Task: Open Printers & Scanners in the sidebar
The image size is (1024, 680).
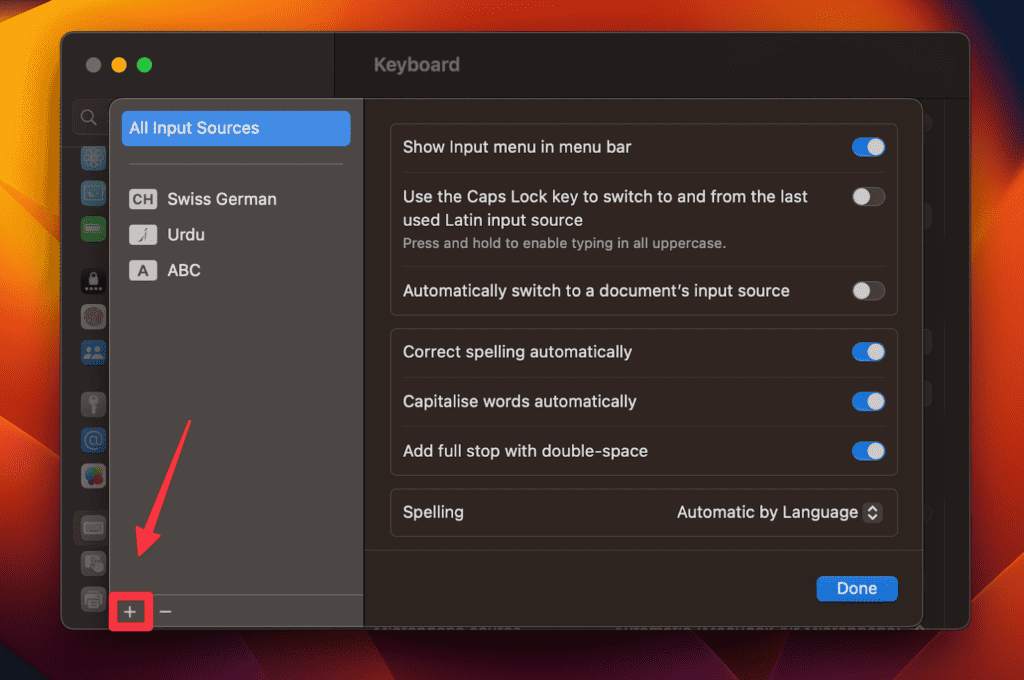Action: pyautogui.click(x=93, y=598)
